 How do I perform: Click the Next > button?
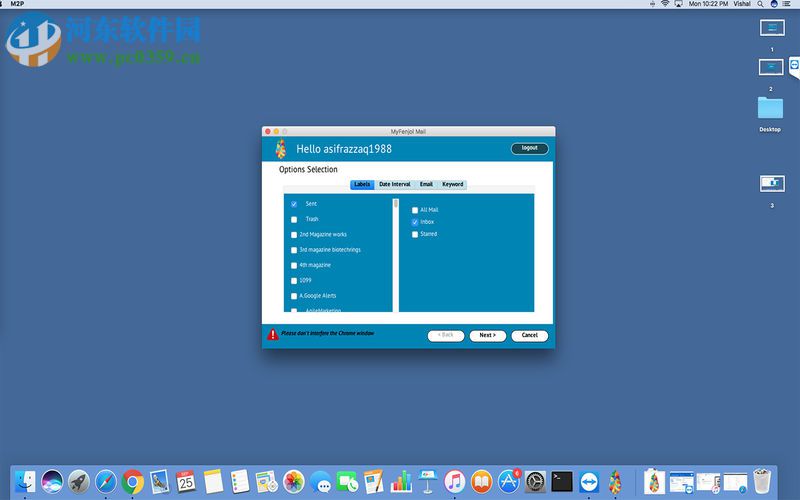pos(488,335)
